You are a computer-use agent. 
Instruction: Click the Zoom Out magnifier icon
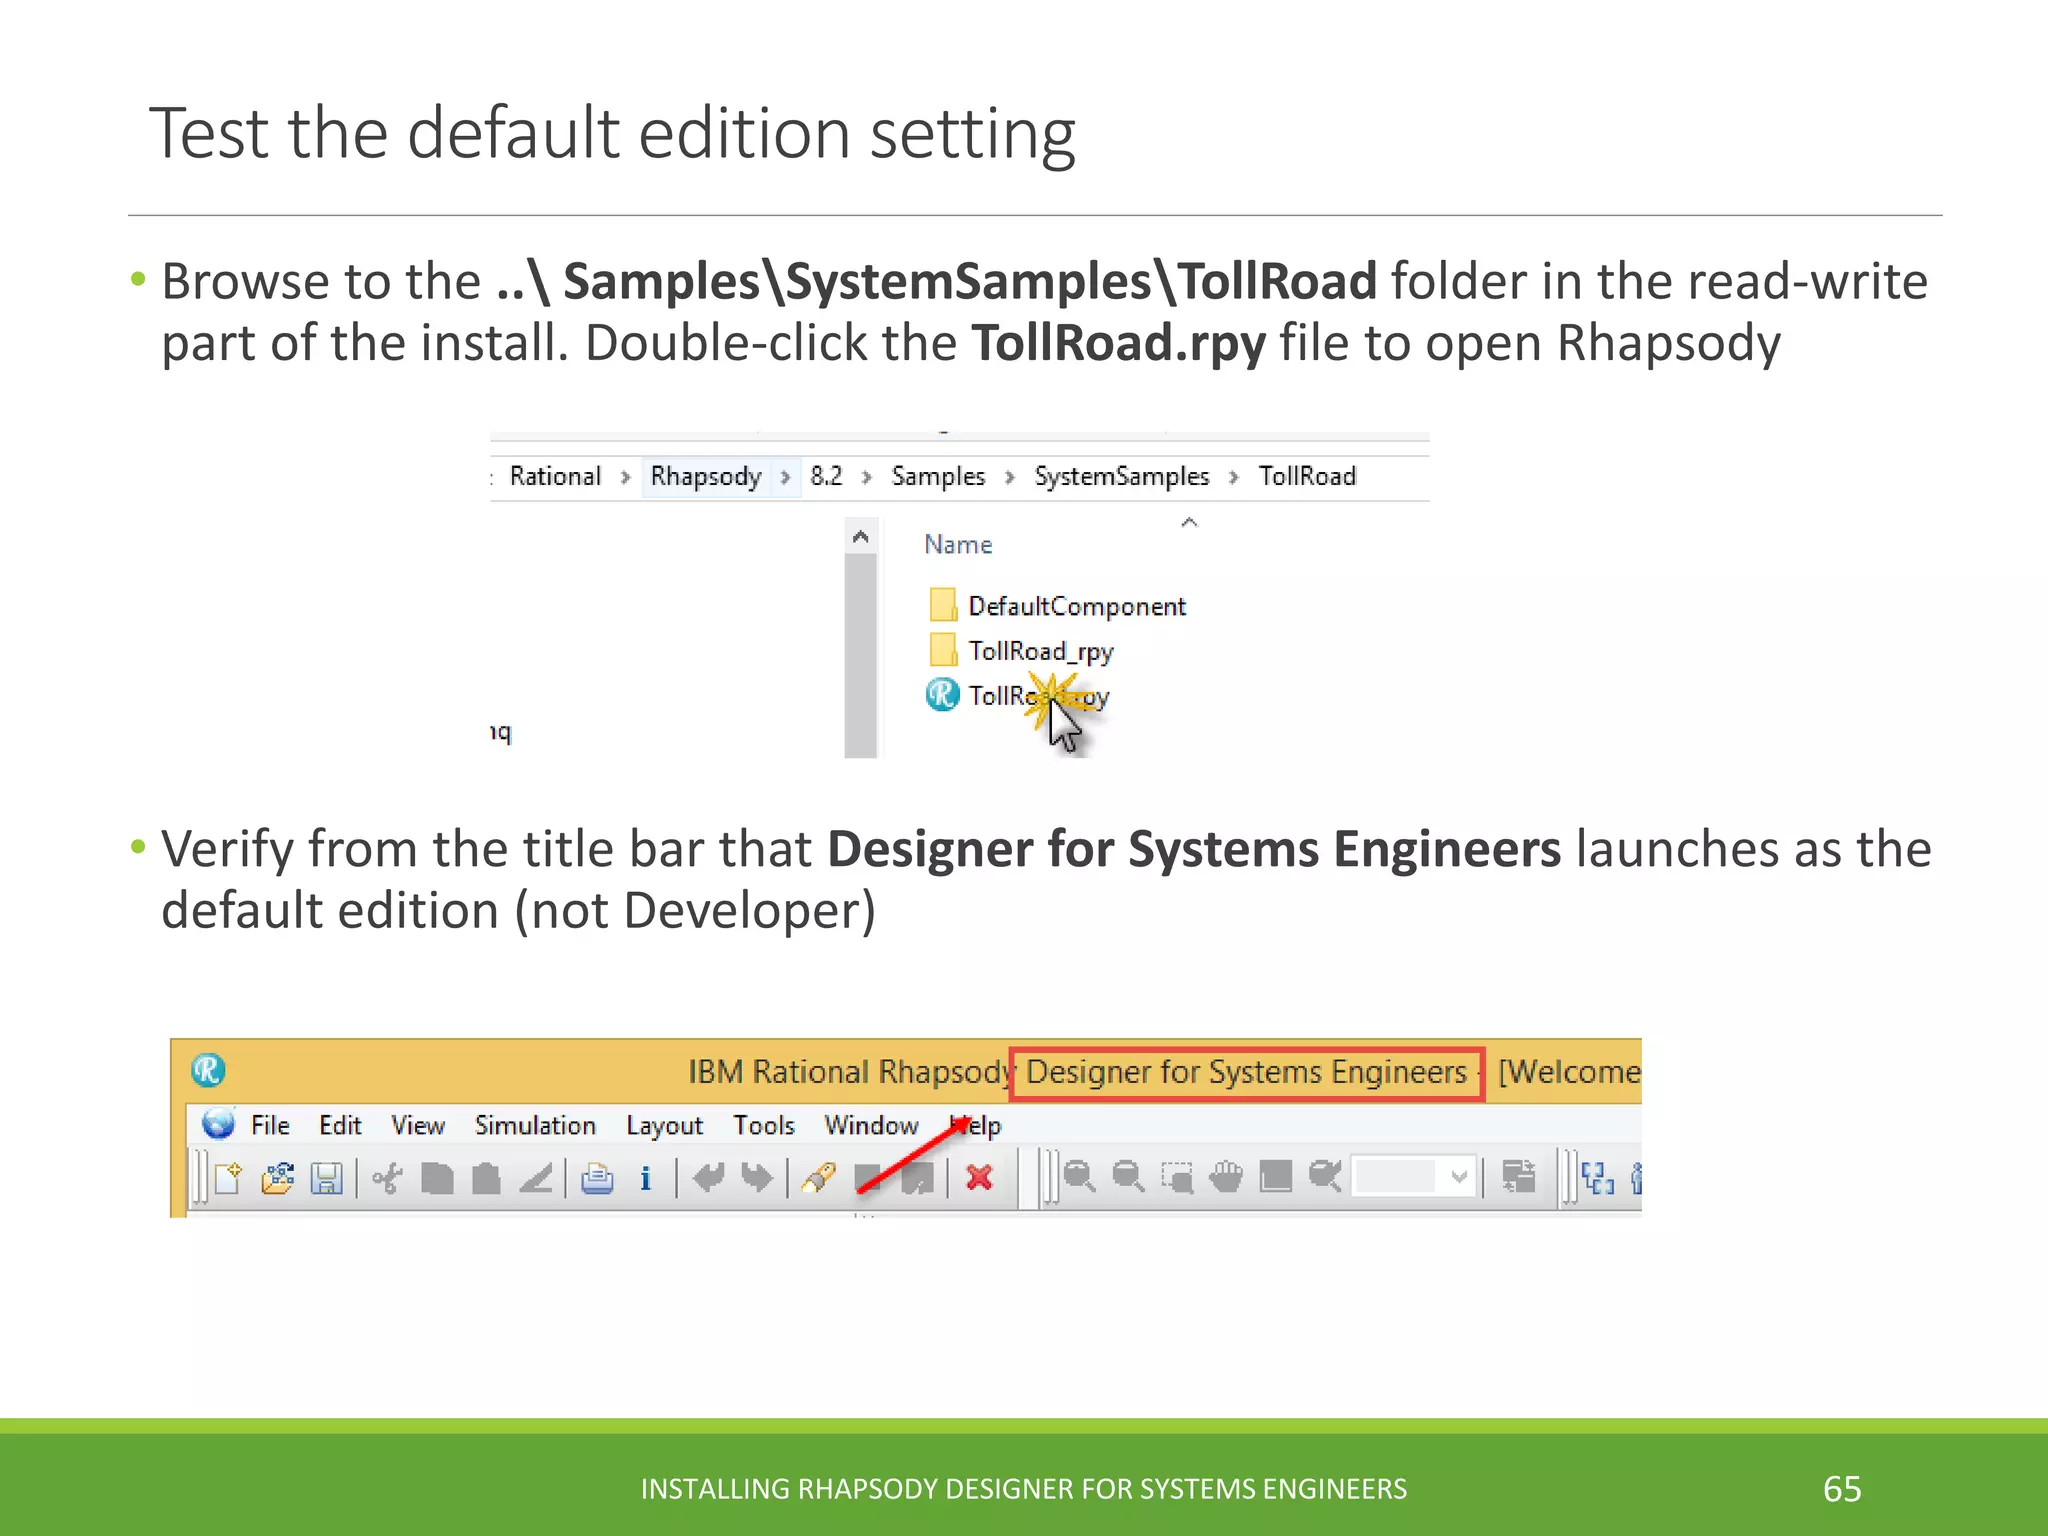pos(1128,1176)
